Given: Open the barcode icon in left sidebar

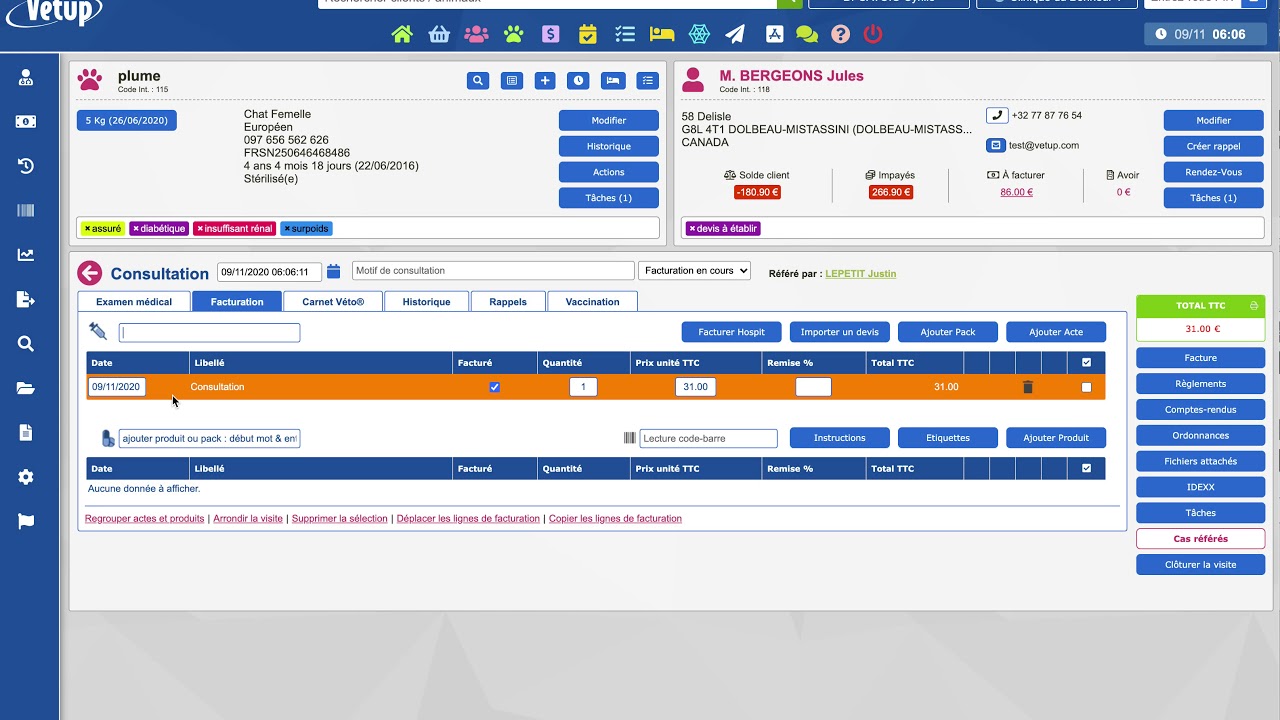Looking at the screenshot, I should pos(26,210).
